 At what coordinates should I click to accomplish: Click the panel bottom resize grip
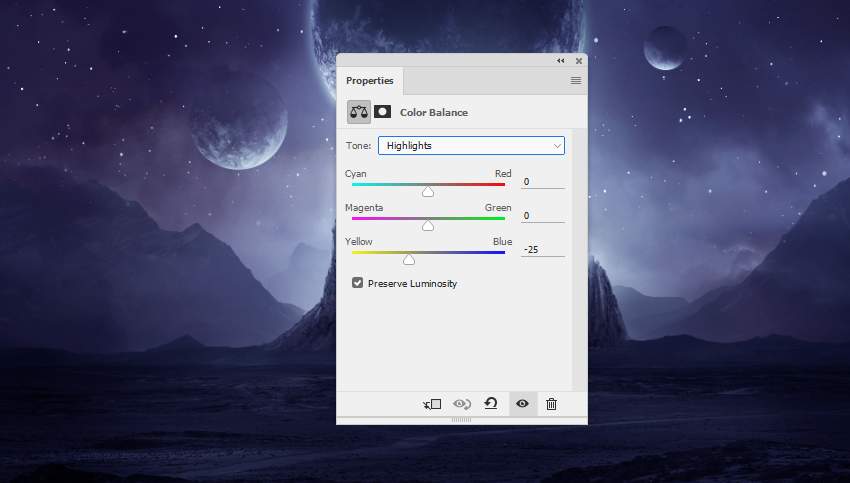(x=461, y=420)
